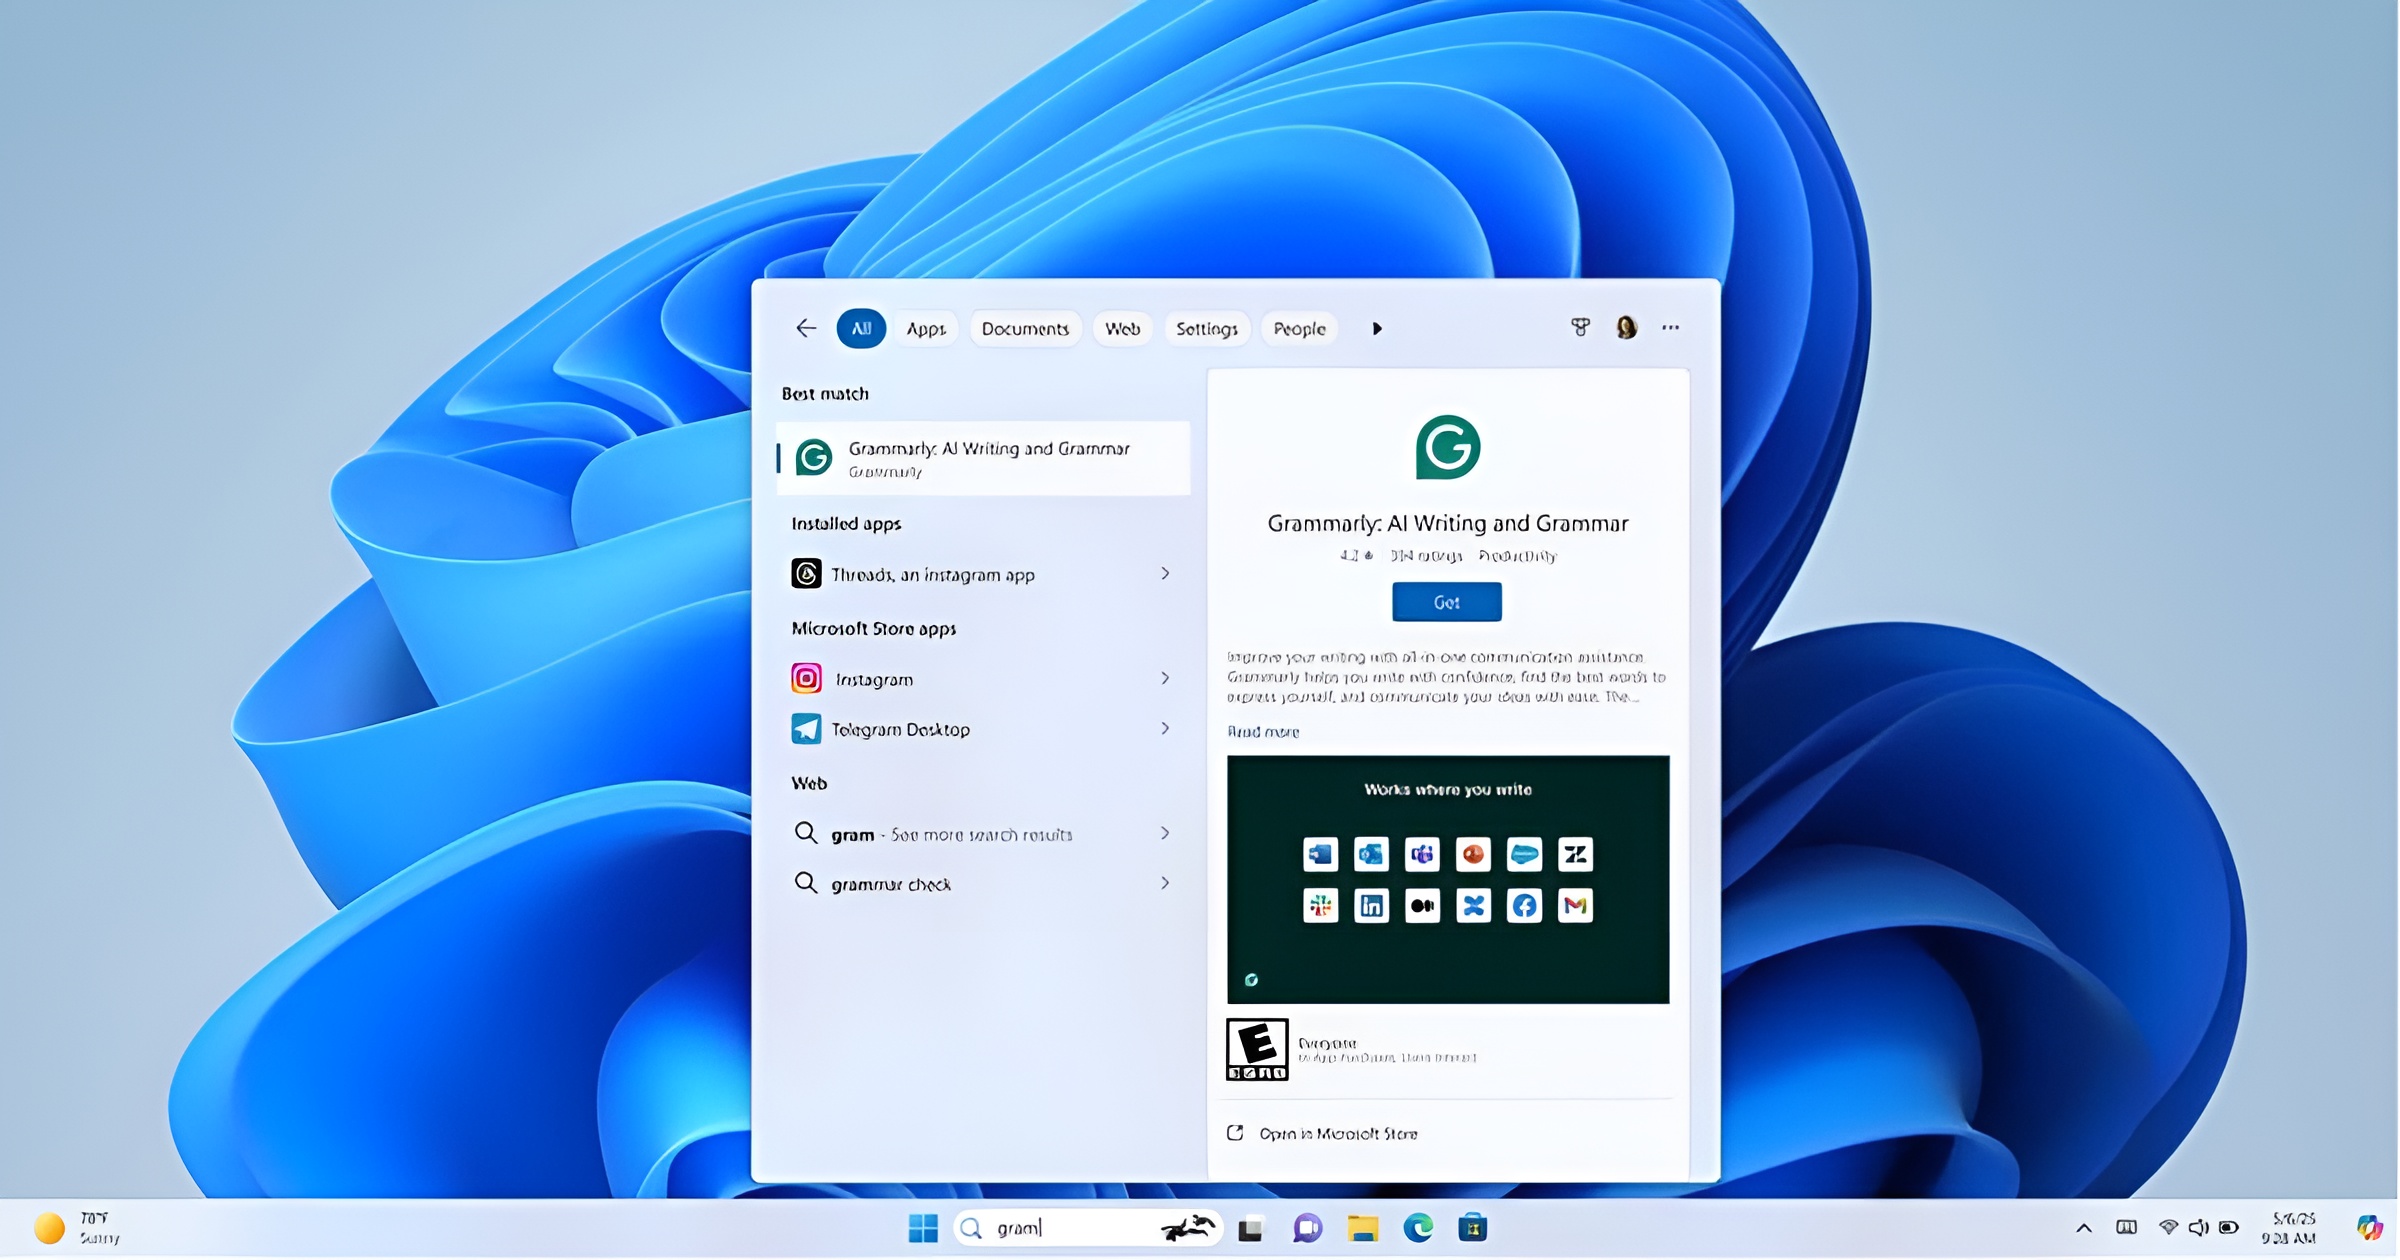Image resolution: width=2400 pixels, height=1260 pixels.
Task: Show hidden system tray icons
Action: click(2084, 1228)
